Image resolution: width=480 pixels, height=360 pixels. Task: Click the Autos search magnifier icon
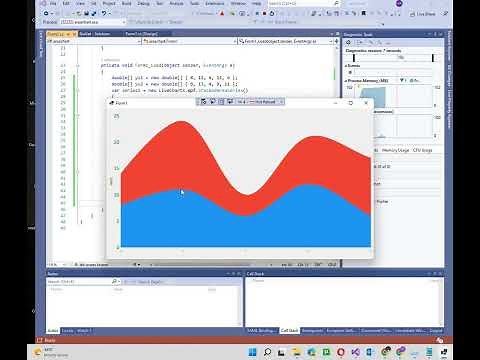tap(114, 282)
